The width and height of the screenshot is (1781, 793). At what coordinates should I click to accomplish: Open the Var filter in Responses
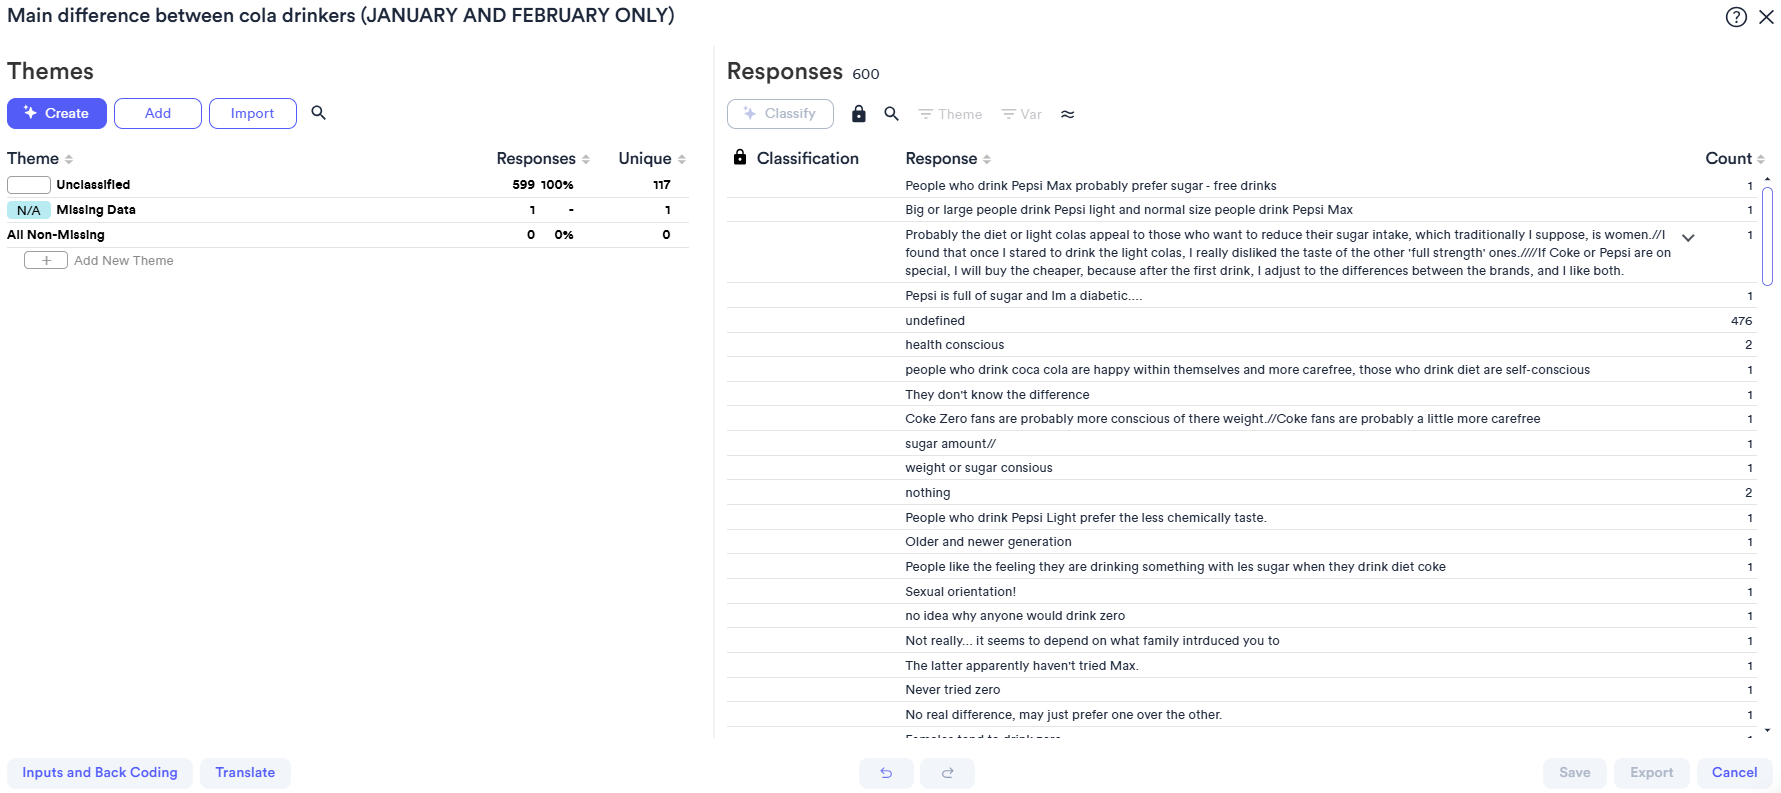1022,114
